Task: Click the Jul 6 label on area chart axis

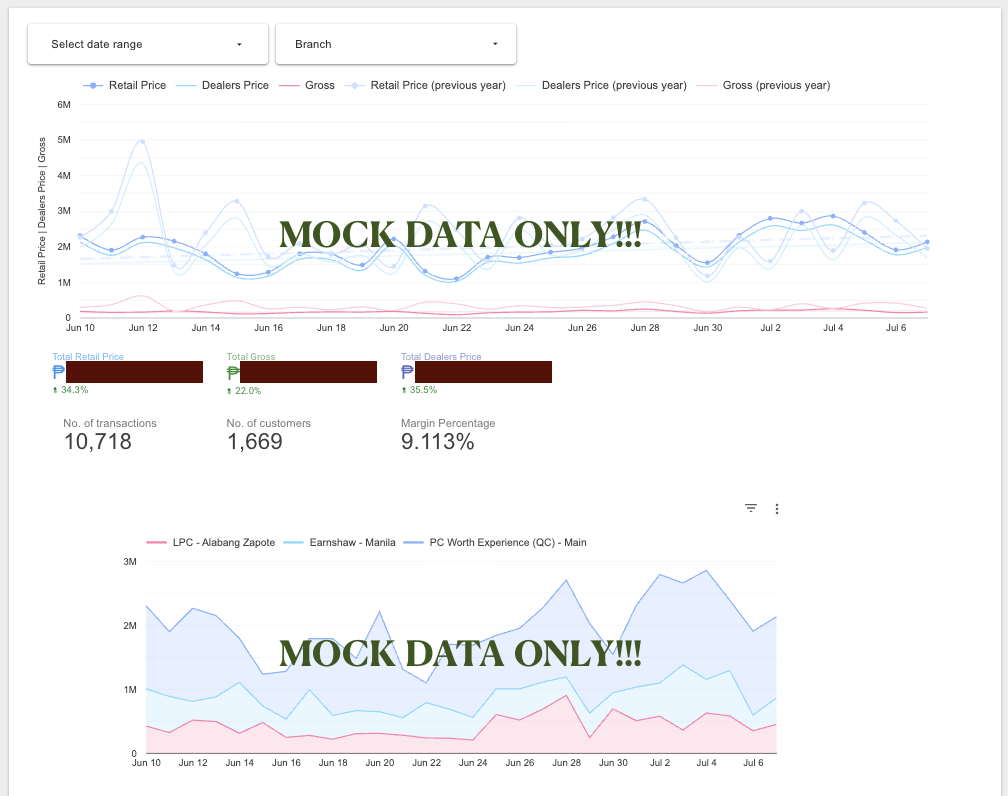Action: point(753,763)
